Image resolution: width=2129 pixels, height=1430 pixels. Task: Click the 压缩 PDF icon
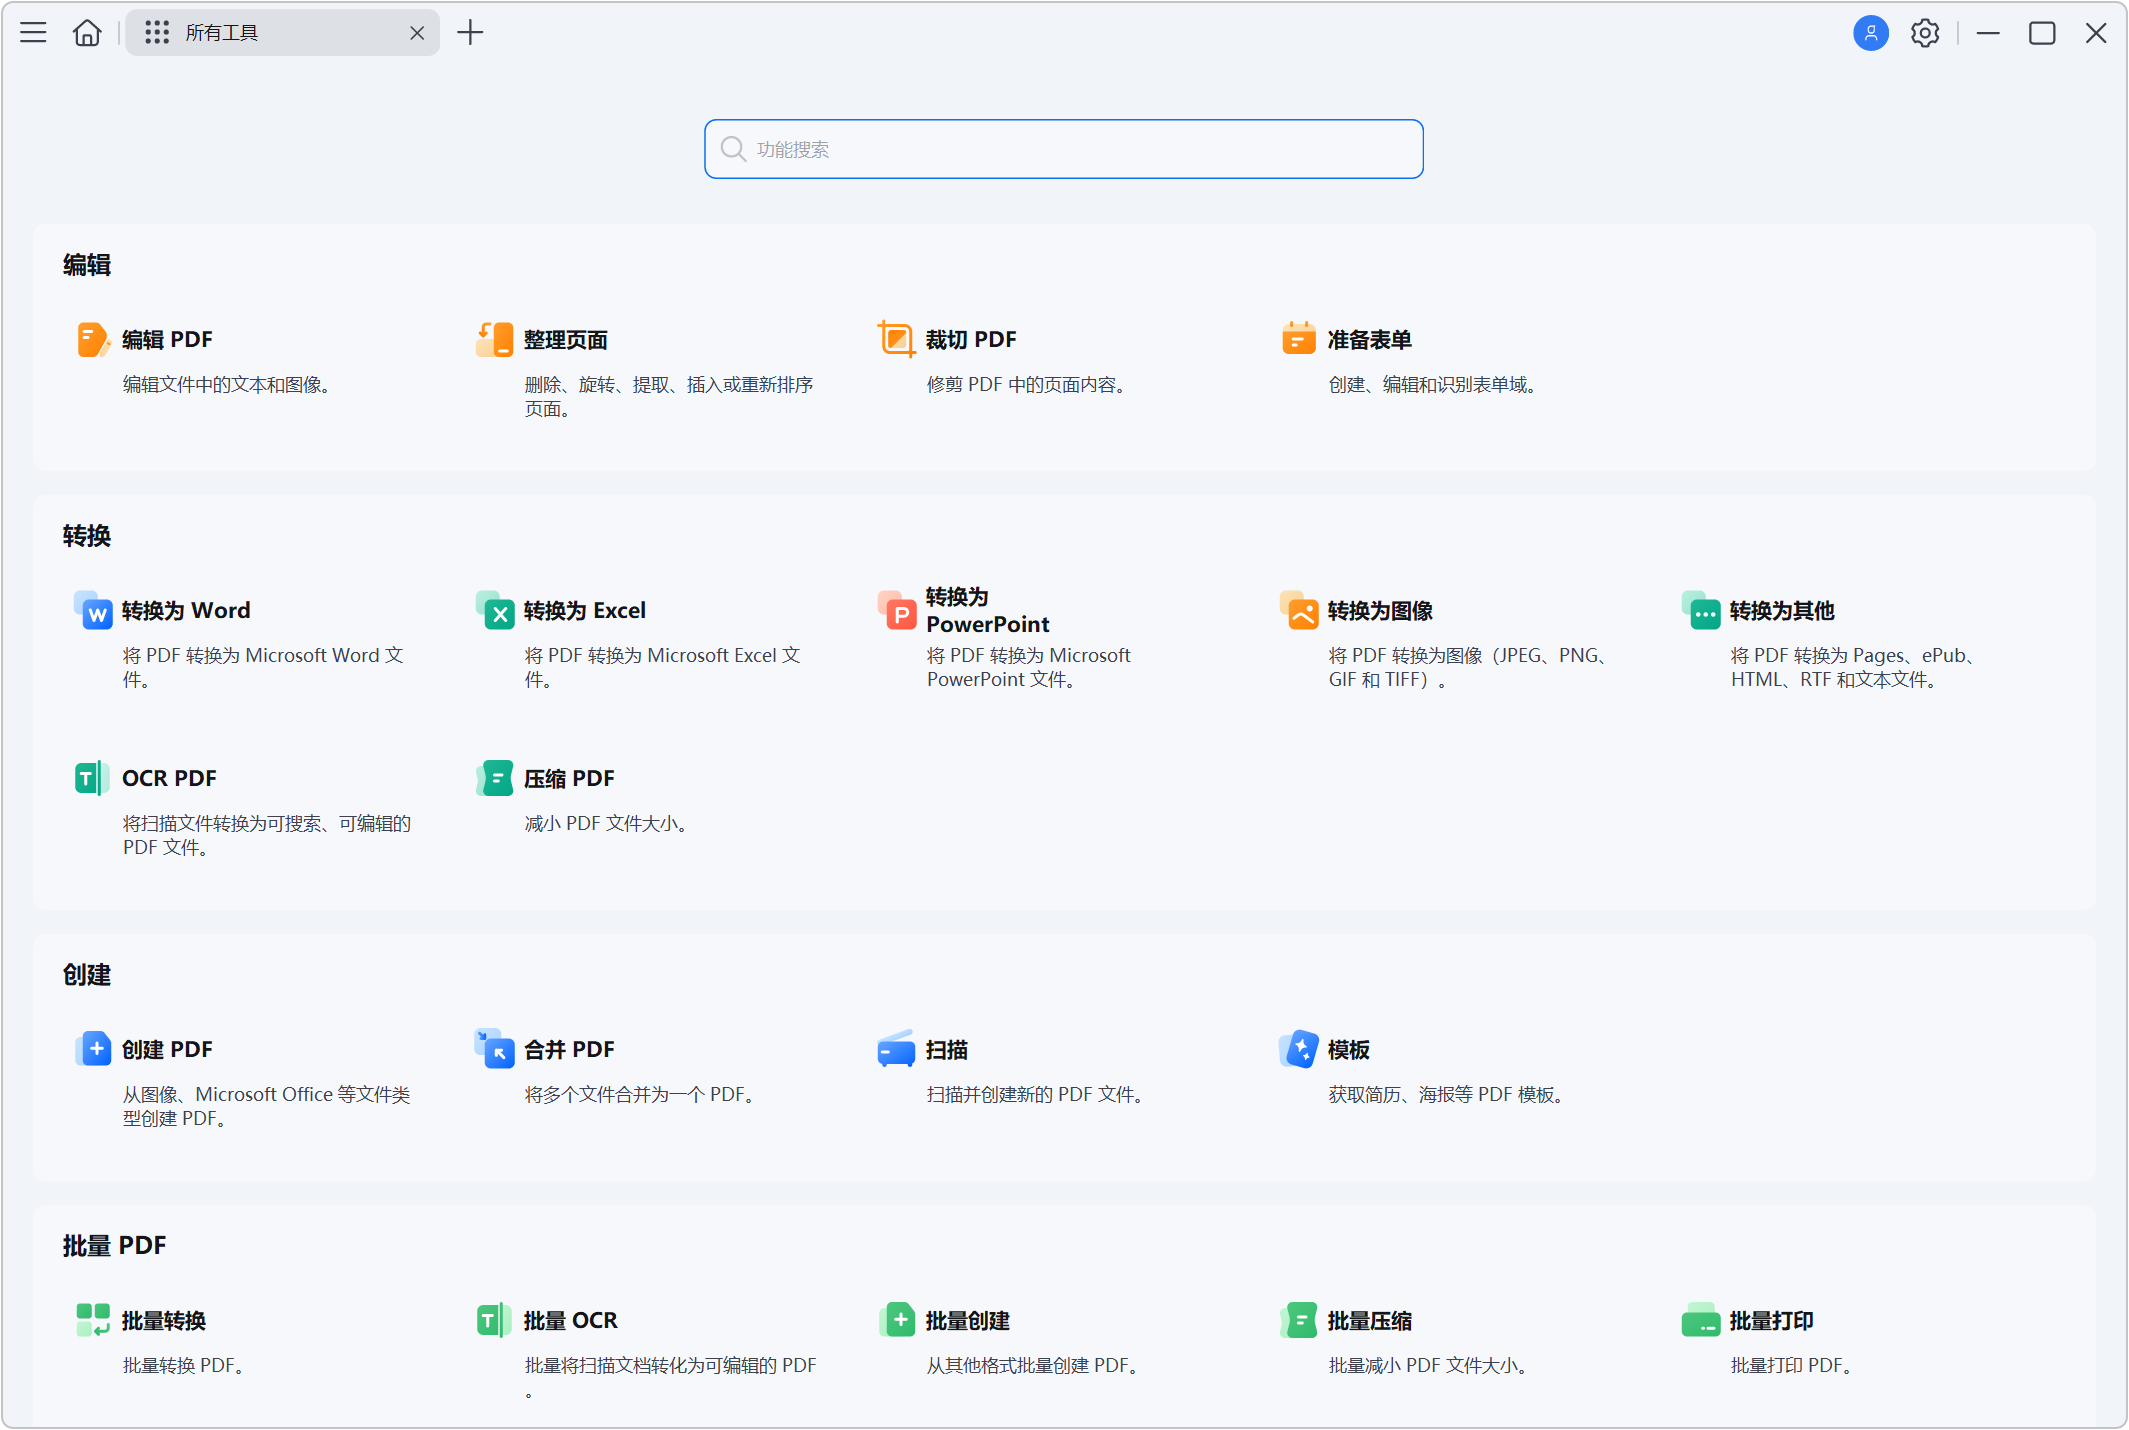[x=495, y=779]
